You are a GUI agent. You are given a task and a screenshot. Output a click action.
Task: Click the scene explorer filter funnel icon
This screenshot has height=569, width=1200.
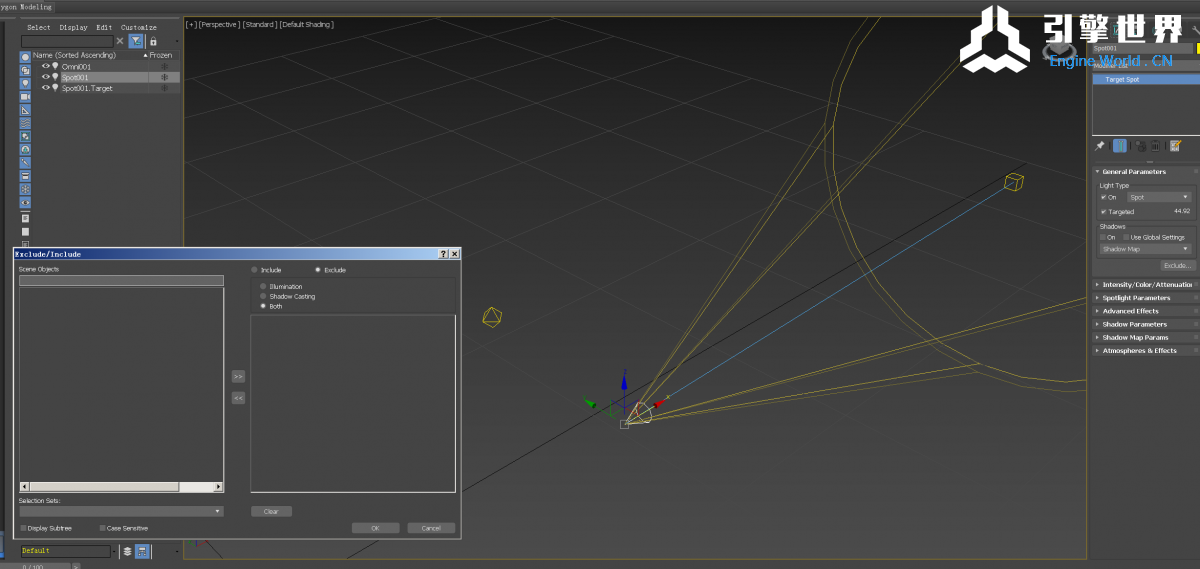click(x=135, y=41)
